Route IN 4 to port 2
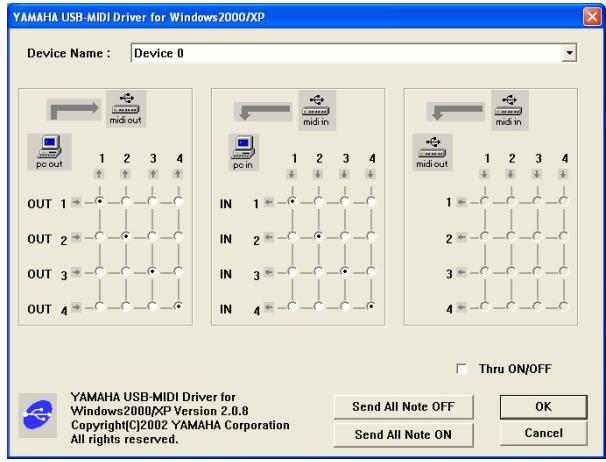The height and width of the screenshot is (462, 606). (318, 307)
